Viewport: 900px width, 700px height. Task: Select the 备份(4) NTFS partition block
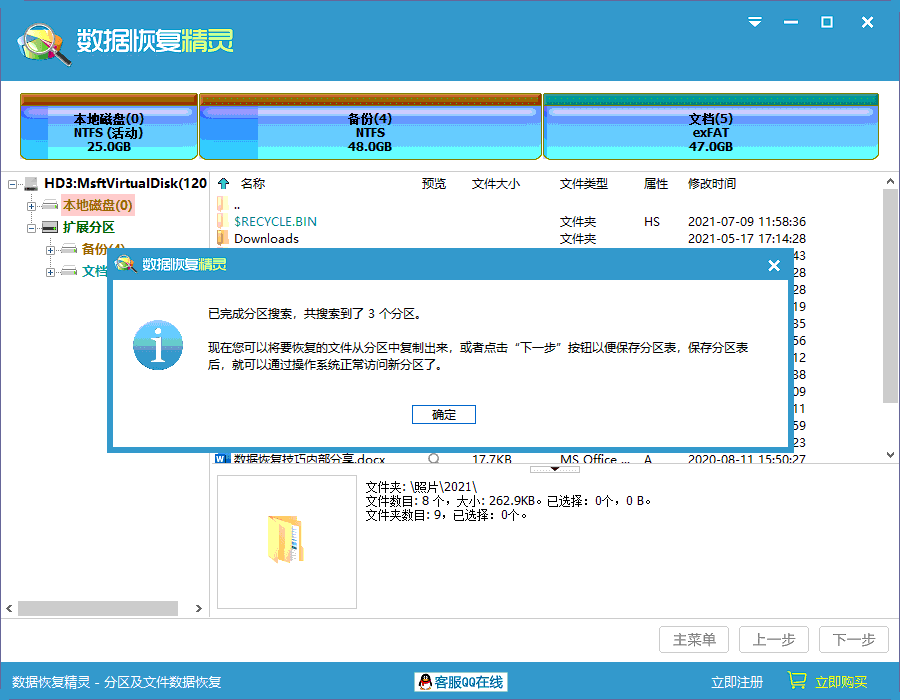[370, 126]
